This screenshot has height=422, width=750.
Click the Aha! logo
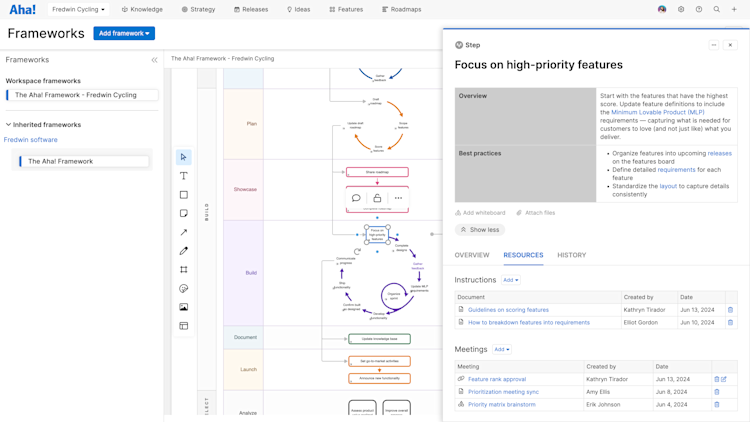[x=22, y=10]
